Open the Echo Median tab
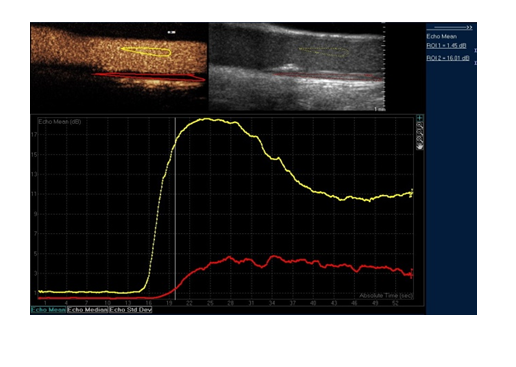The width and height of the screenshot is (516, 367). coord(88,310)
